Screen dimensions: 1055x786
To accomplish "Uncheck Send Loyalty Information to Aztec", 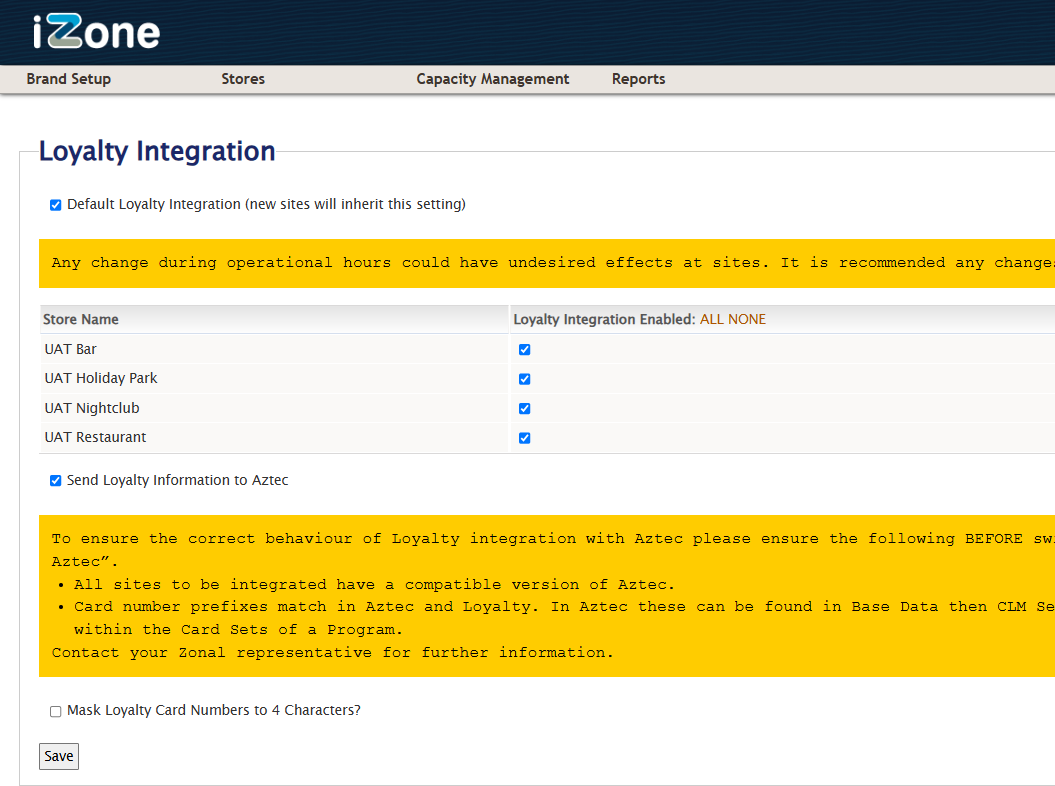I will [x=56, y=481].
